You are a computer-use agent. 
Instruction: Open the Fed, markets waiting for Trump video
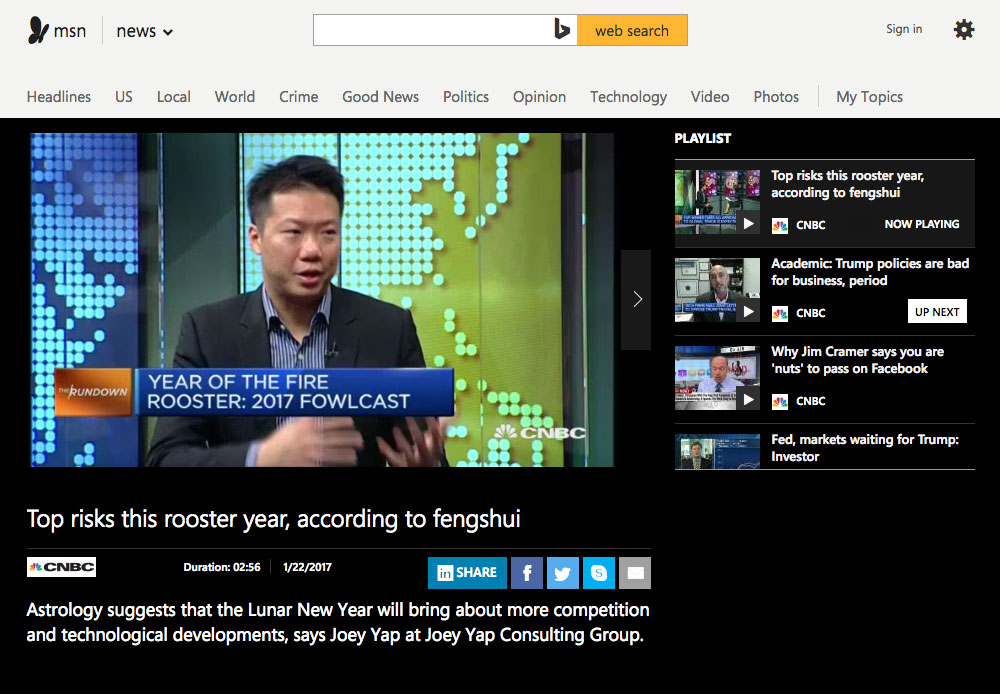pos(864,448)
